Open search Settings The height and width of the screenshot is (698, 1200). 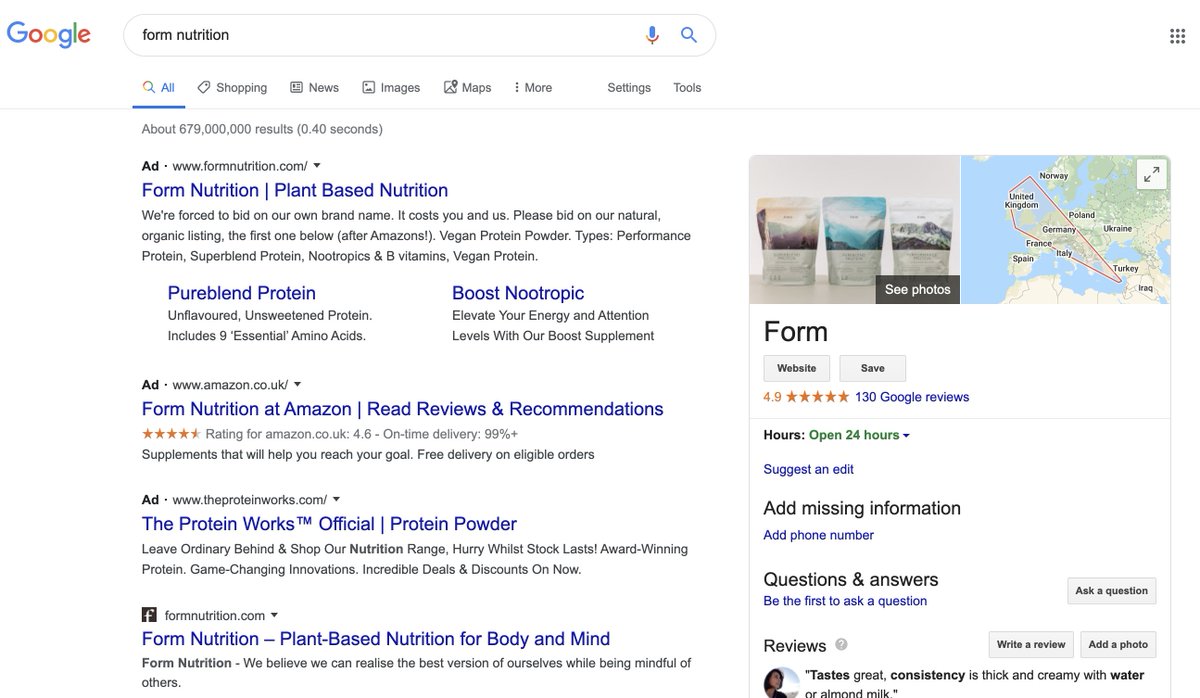point(629,88)
